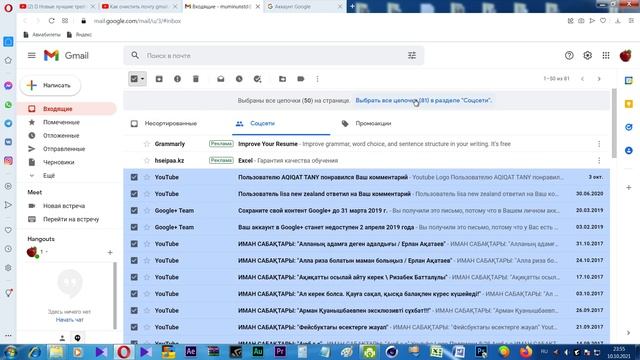Open Gmail settings gear
640x360 pixels.
(x=587, y=56)
